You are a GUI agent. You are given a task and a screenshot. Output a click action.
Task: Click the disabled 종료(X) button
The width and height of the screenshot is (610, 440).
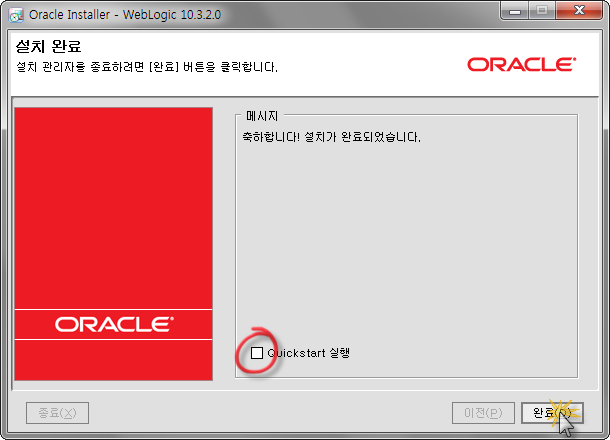(58, 413)
